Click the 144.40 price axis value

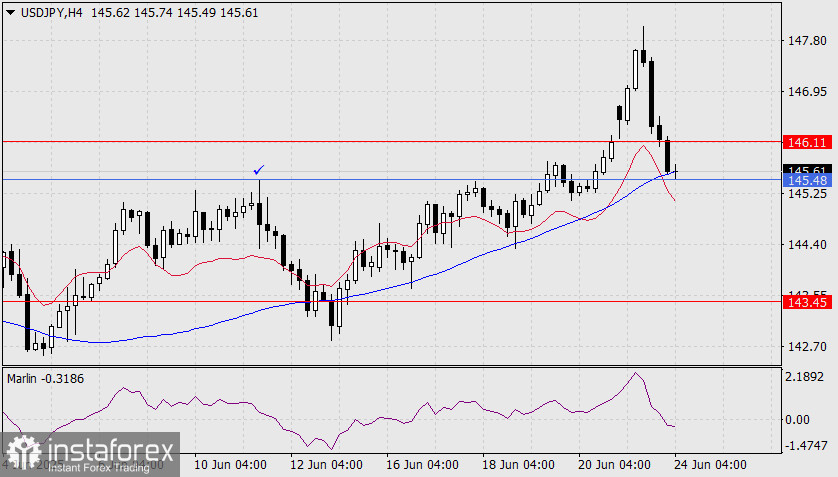tap(807, 245)
